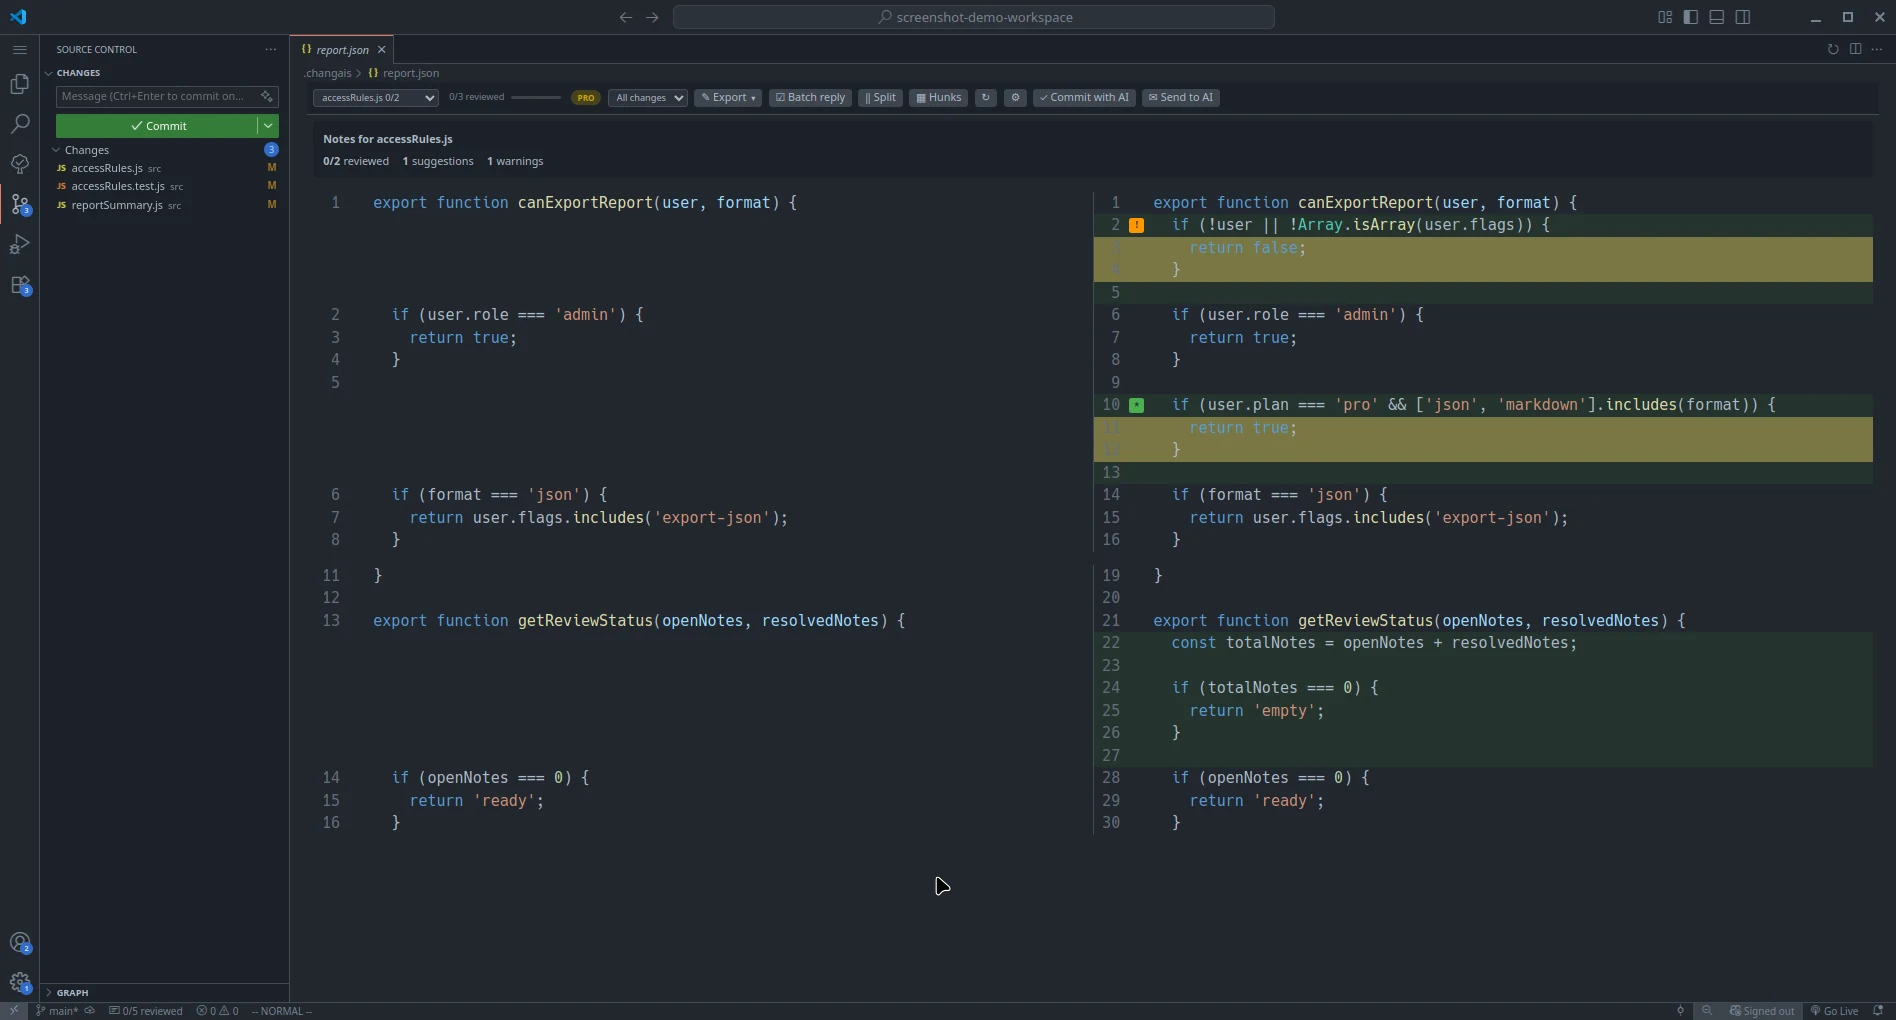Screen dimensions: 1896x1020
Task: Open the hamburger application menu
Action: coord(19,49)
